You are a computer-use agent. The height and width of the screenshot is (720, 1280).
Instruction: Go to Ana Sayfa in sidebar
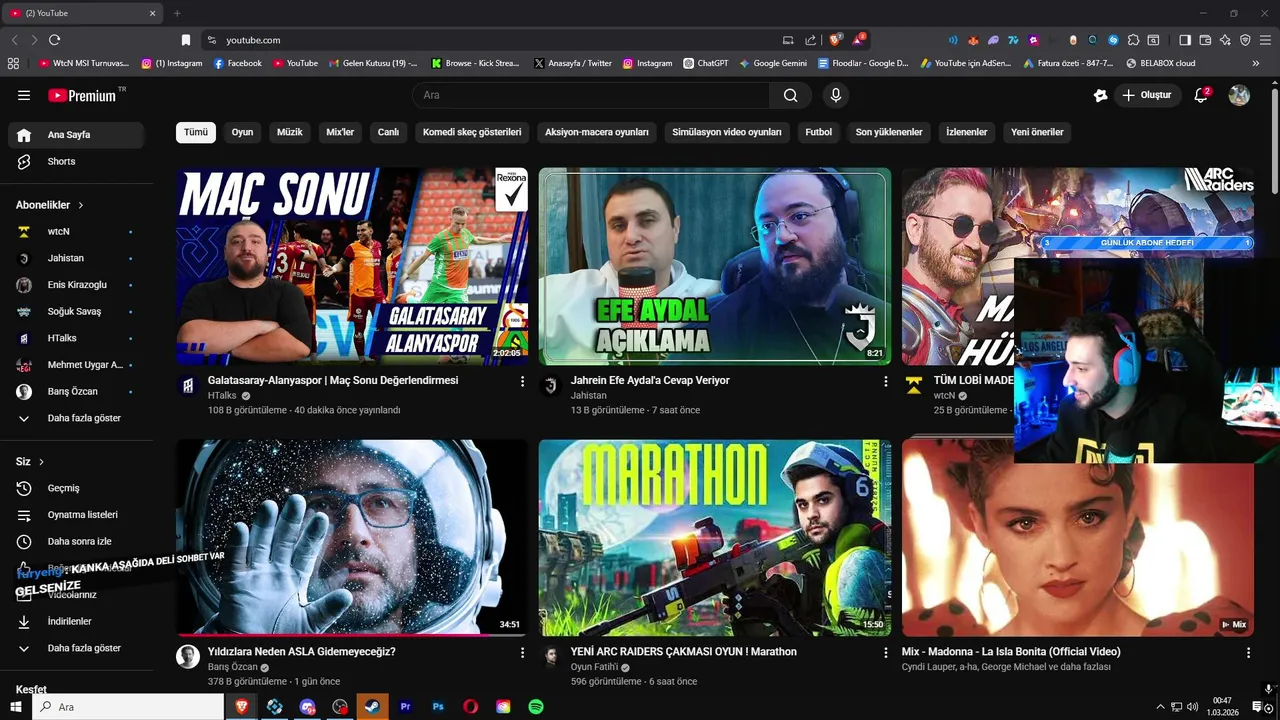(x=76, y=135)
